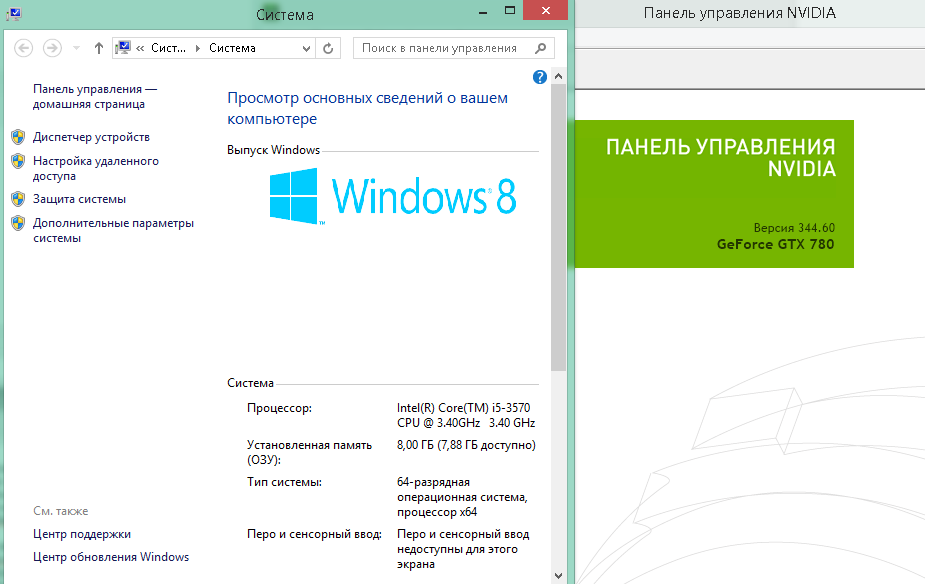Click the Back navigation arrow
This screenshot has width=925, height=584.
24,48
